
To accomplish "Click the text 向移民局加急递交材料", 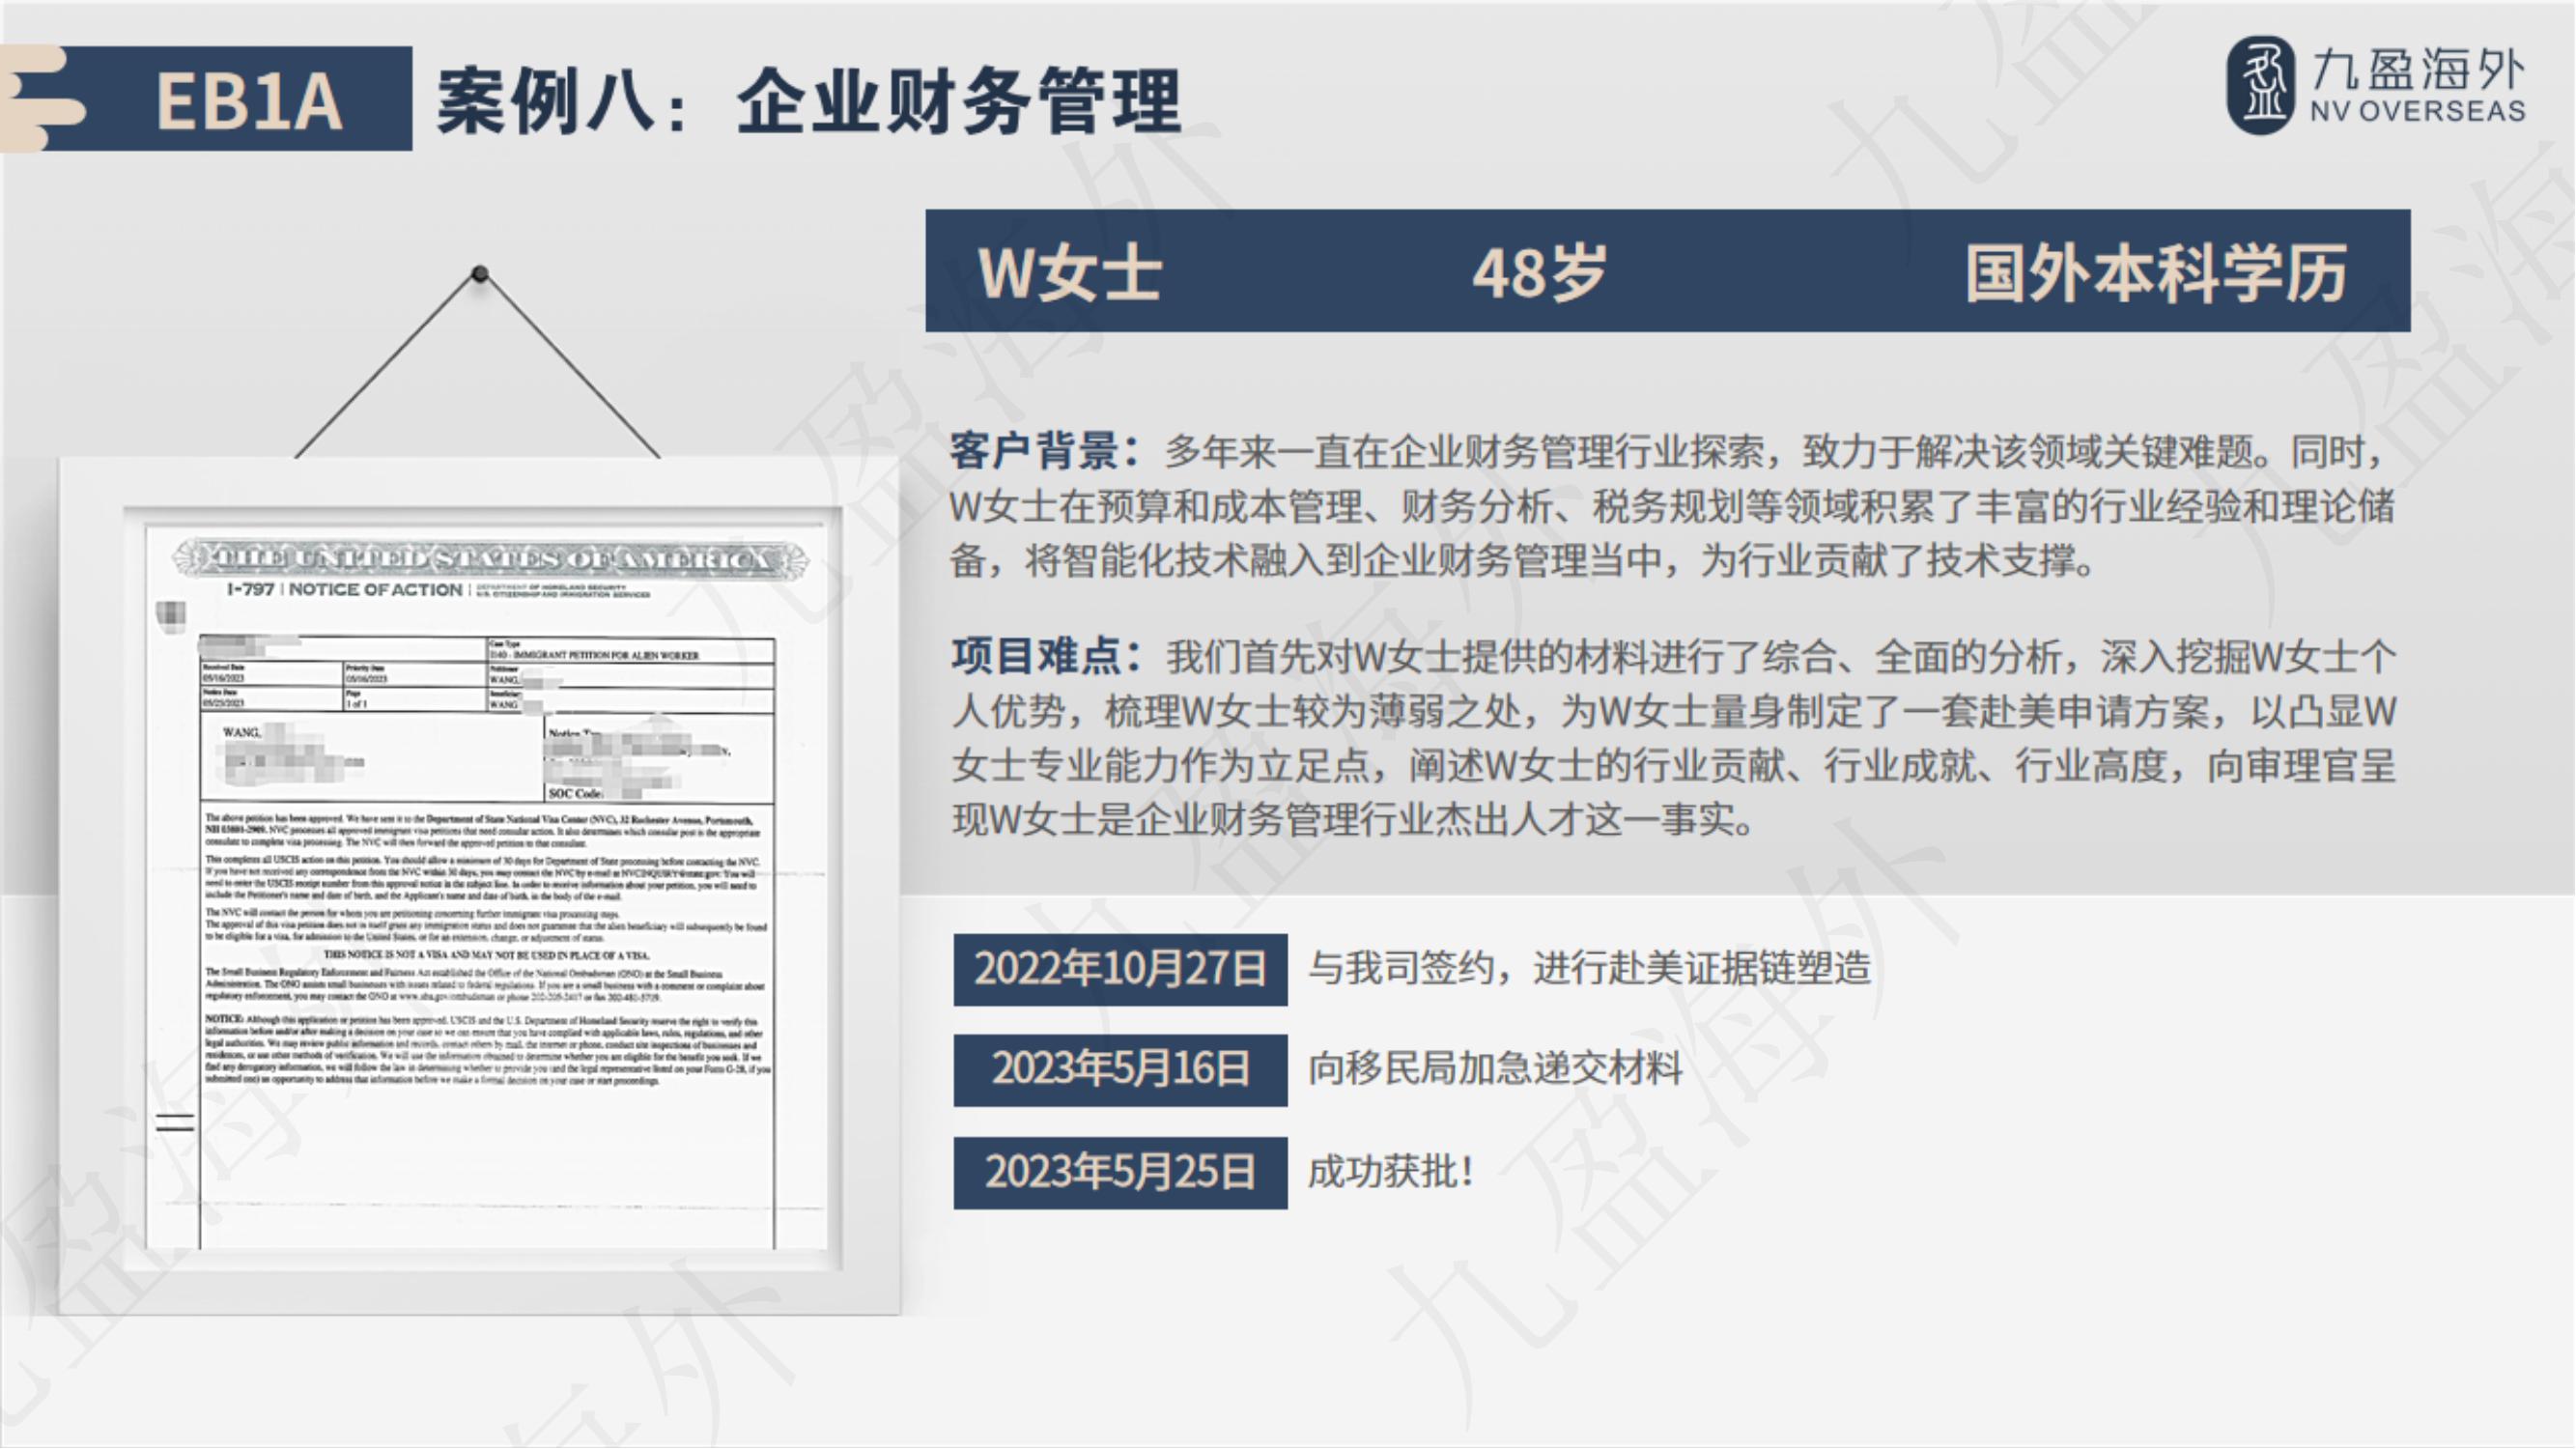I will [x=1495, y=1069].
